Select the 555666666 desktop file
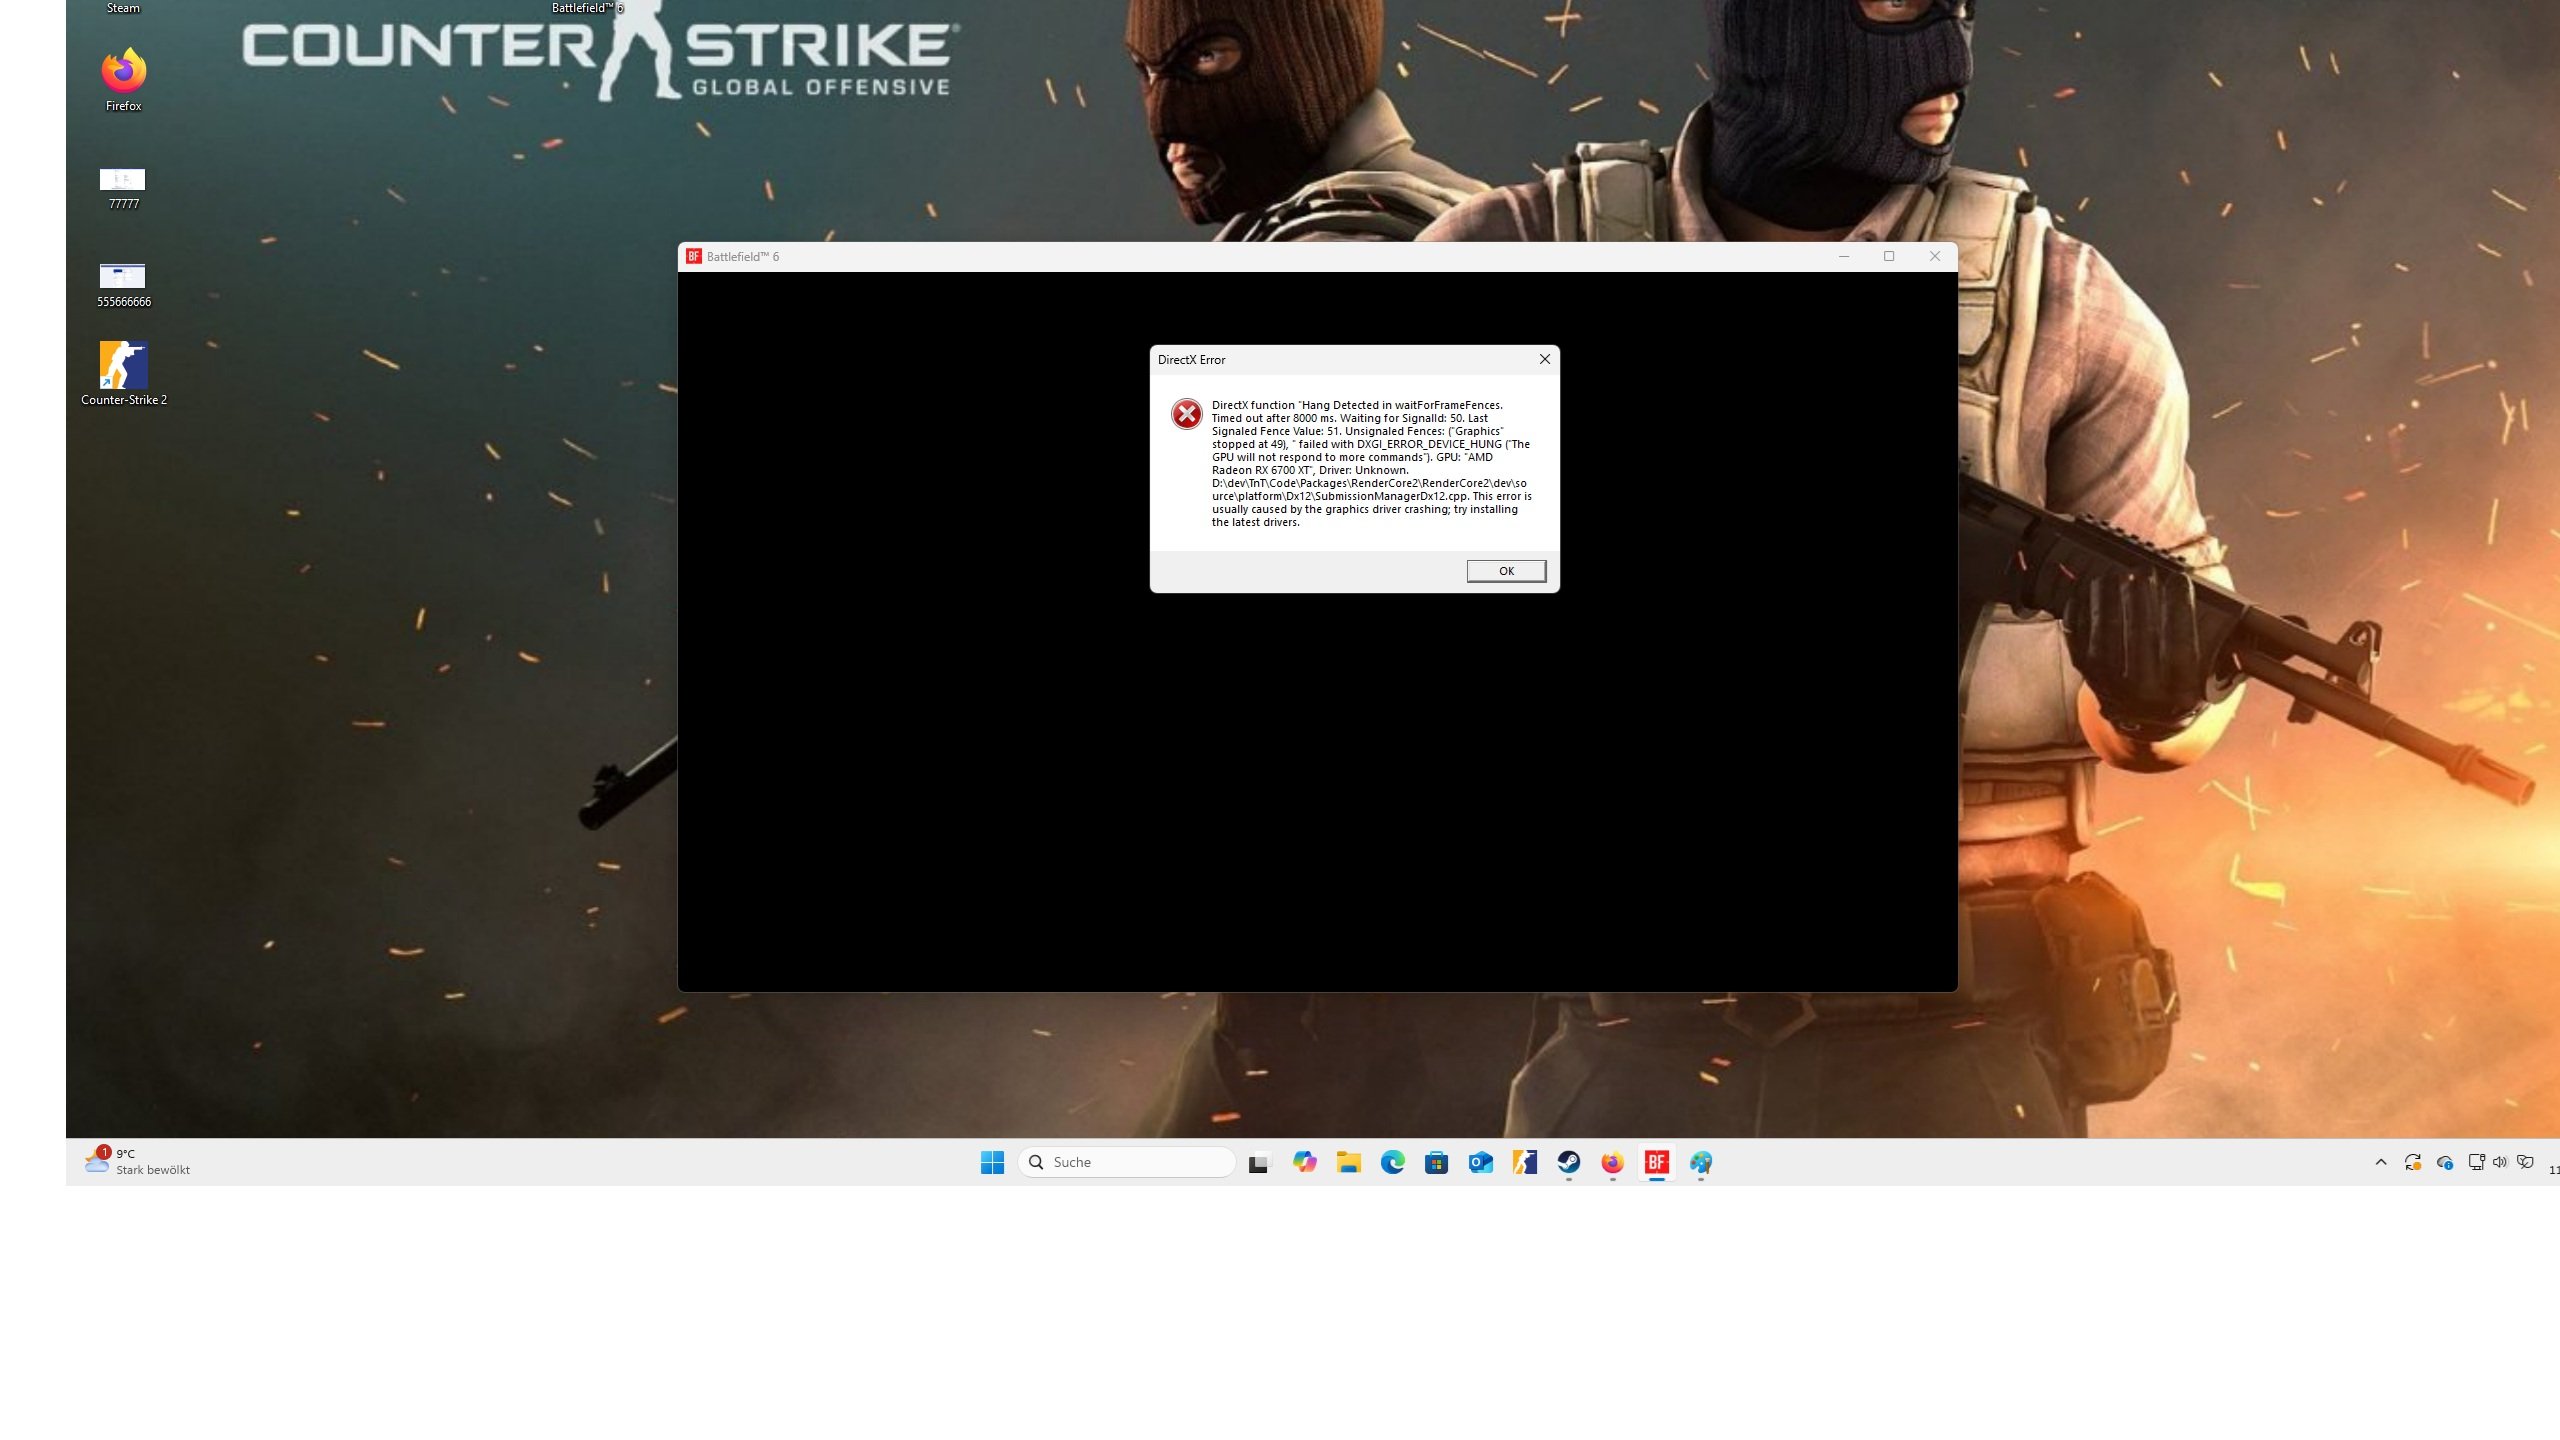Viewport: 2560px width, 1440px height. (x=123, y=277)
